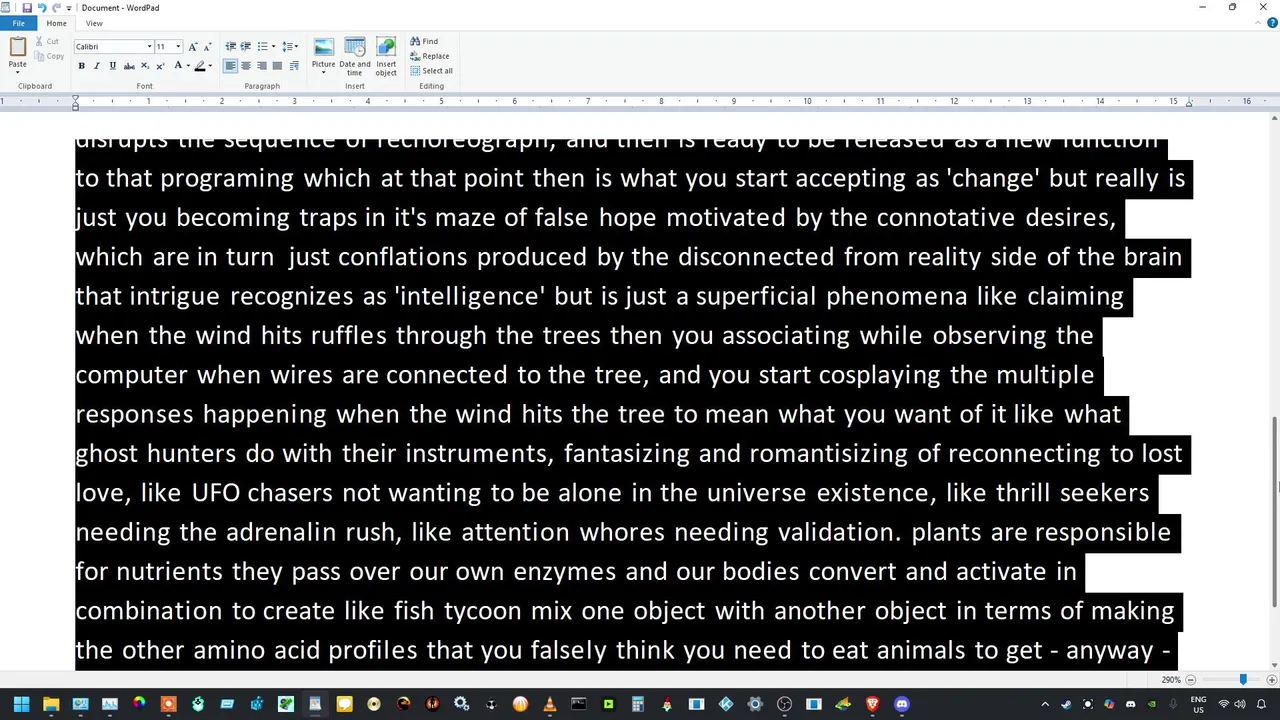Insert a Picture from the ribbon

tap(323, 47)
